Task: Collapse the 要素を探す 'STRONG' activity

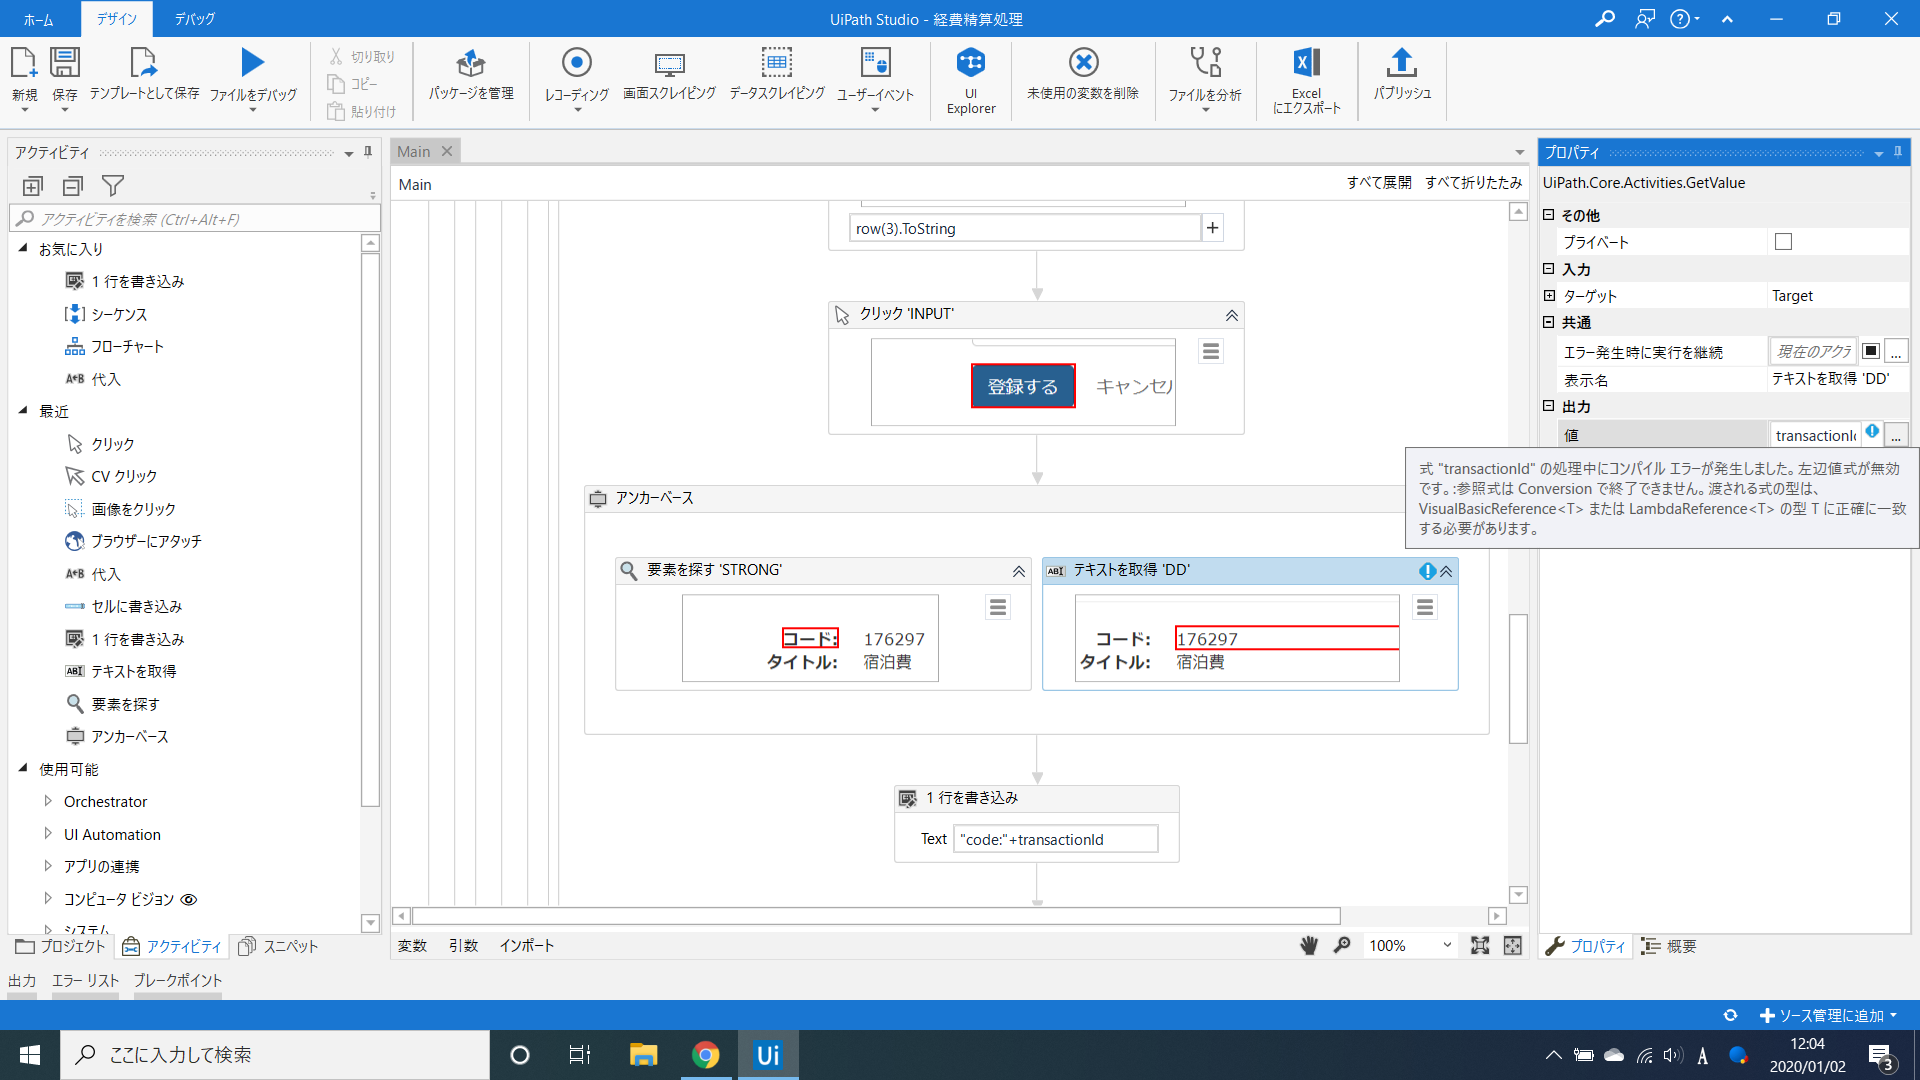Action: 1019,571
